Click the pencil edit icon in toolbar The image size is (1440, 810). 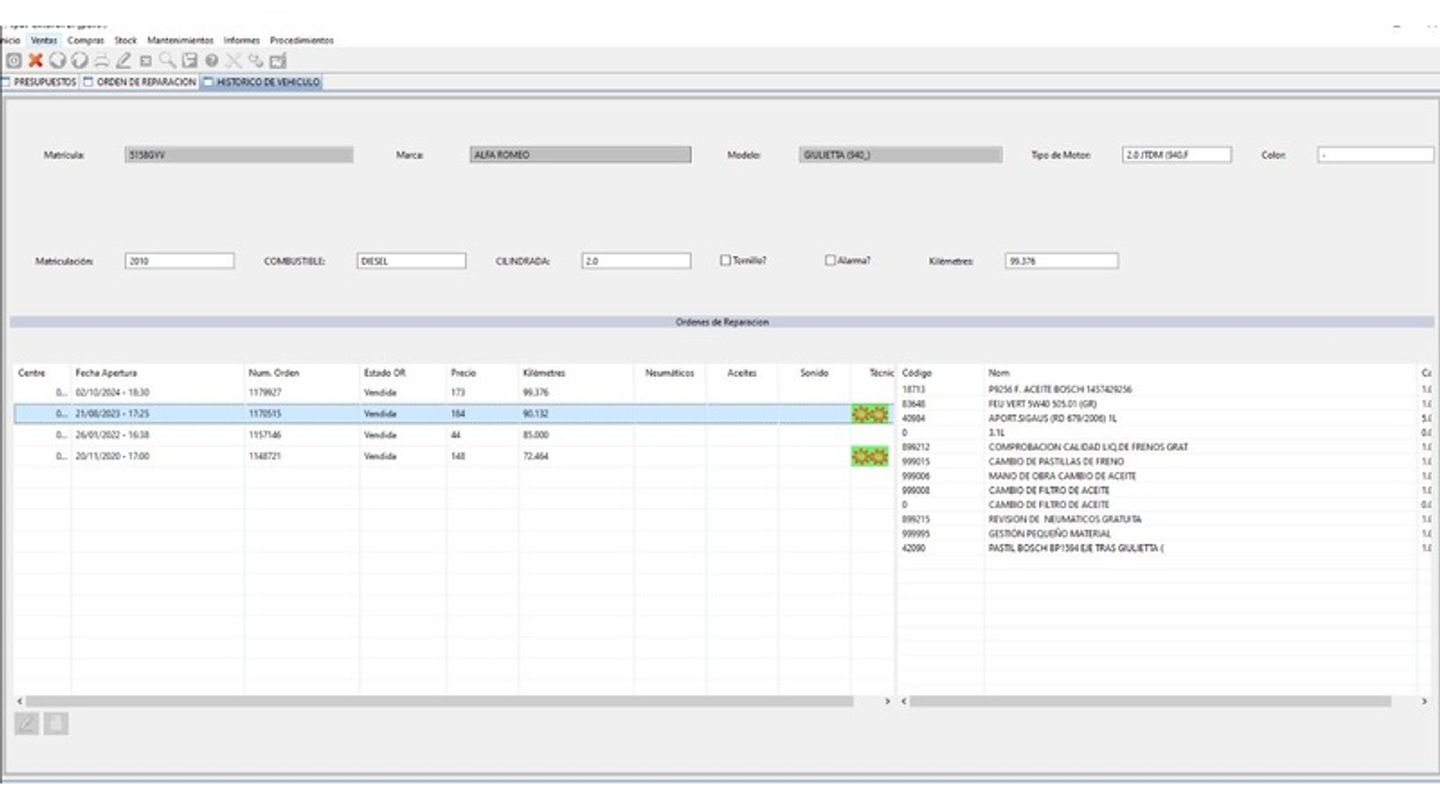tap(123, 61)
